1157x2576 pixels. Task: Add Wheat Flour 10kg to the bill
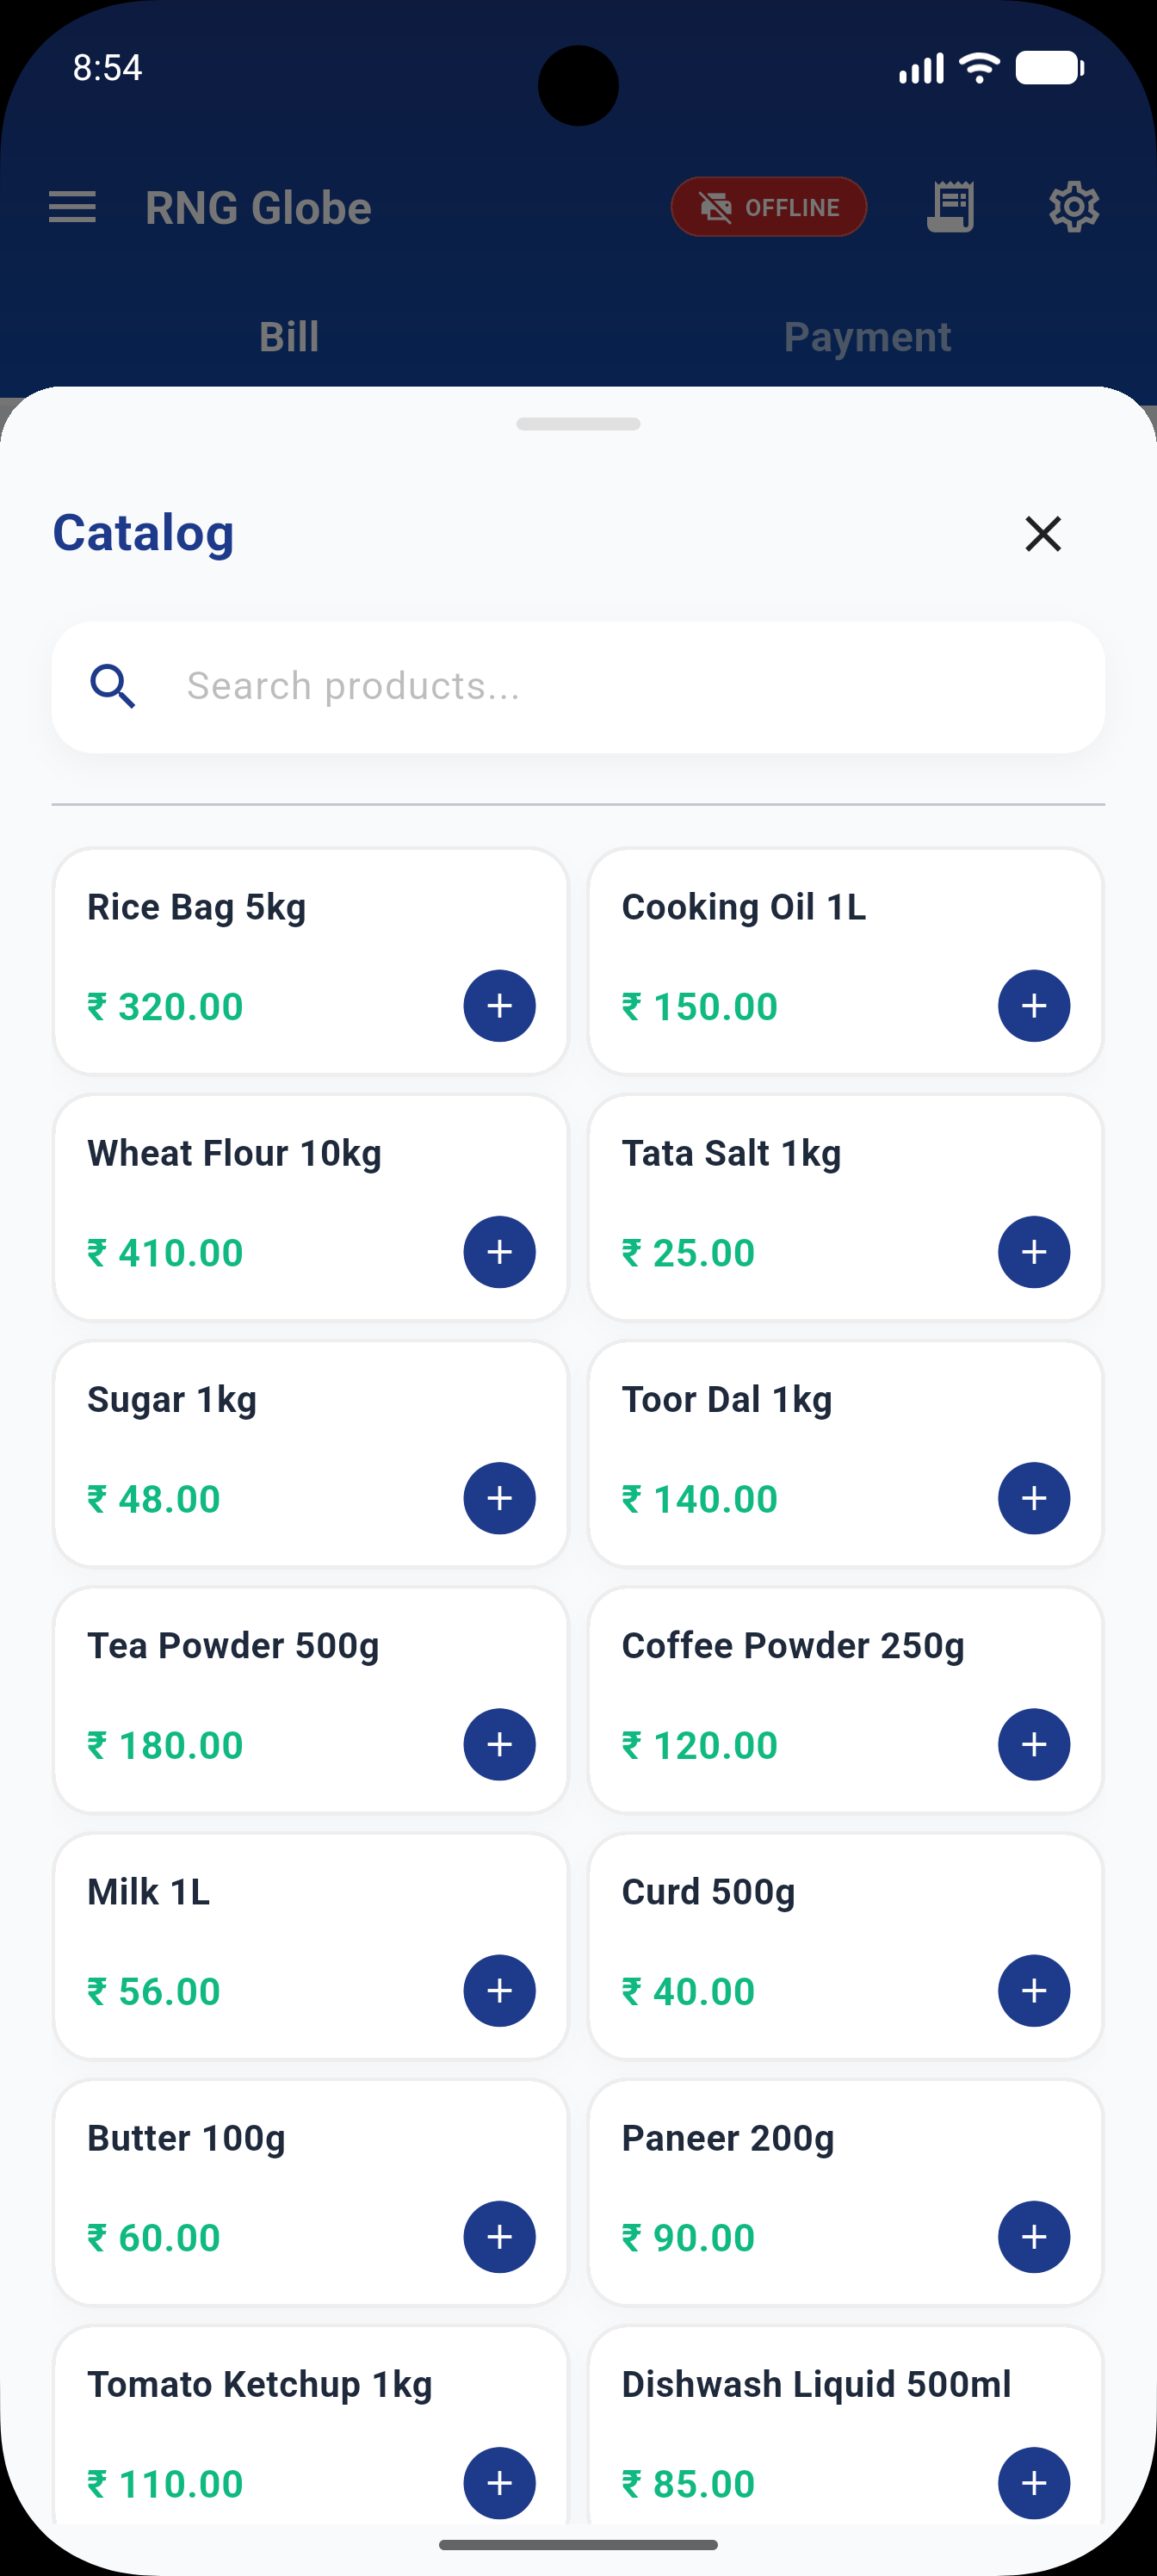click(x=499, y=1252)
